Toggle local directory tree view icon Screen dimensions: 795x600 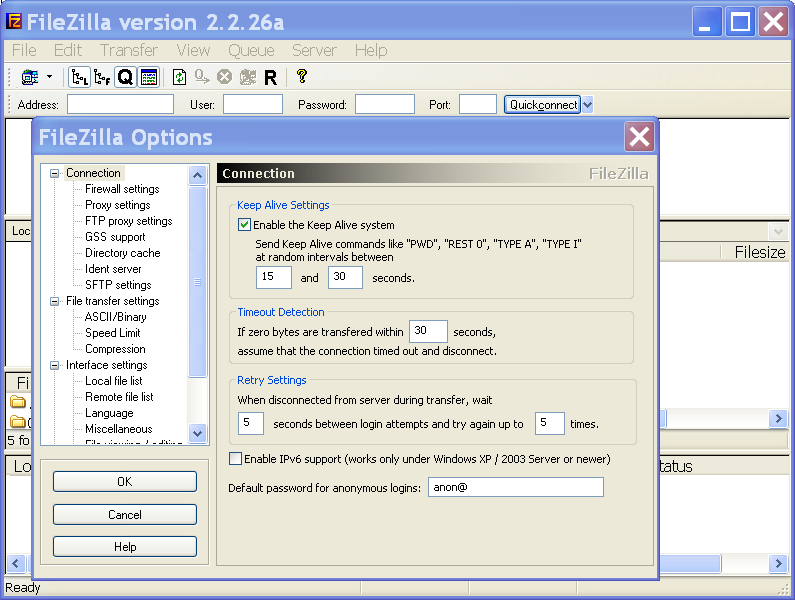coord(80,77)
